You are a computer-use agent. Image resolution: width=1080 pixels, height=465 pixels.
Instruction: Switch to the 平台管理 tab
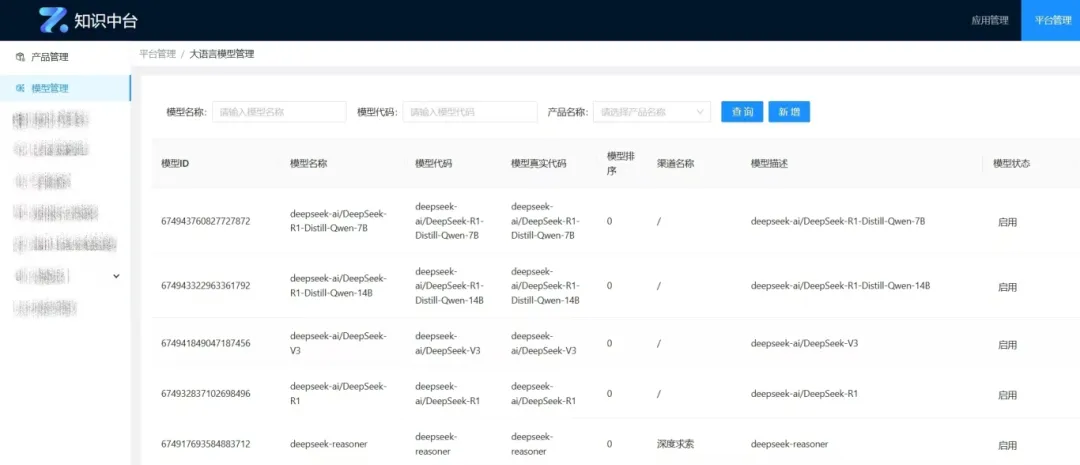tap(1052, 21)
